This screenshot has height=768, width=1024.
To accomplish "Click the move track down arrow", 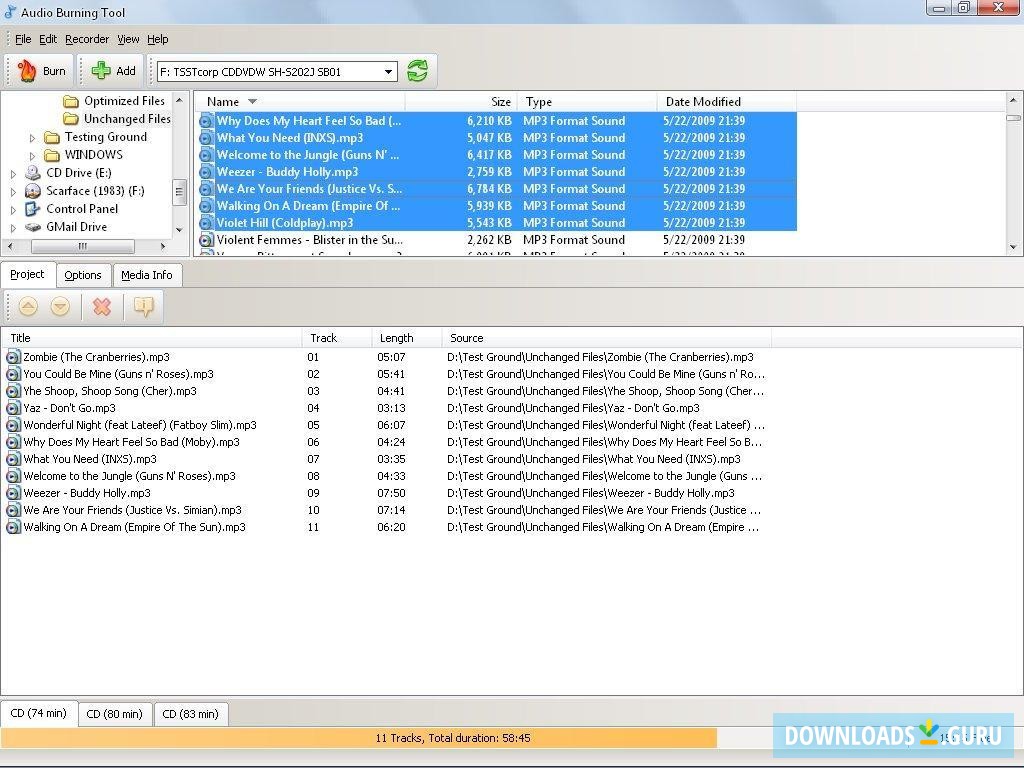I will point(60,306).
